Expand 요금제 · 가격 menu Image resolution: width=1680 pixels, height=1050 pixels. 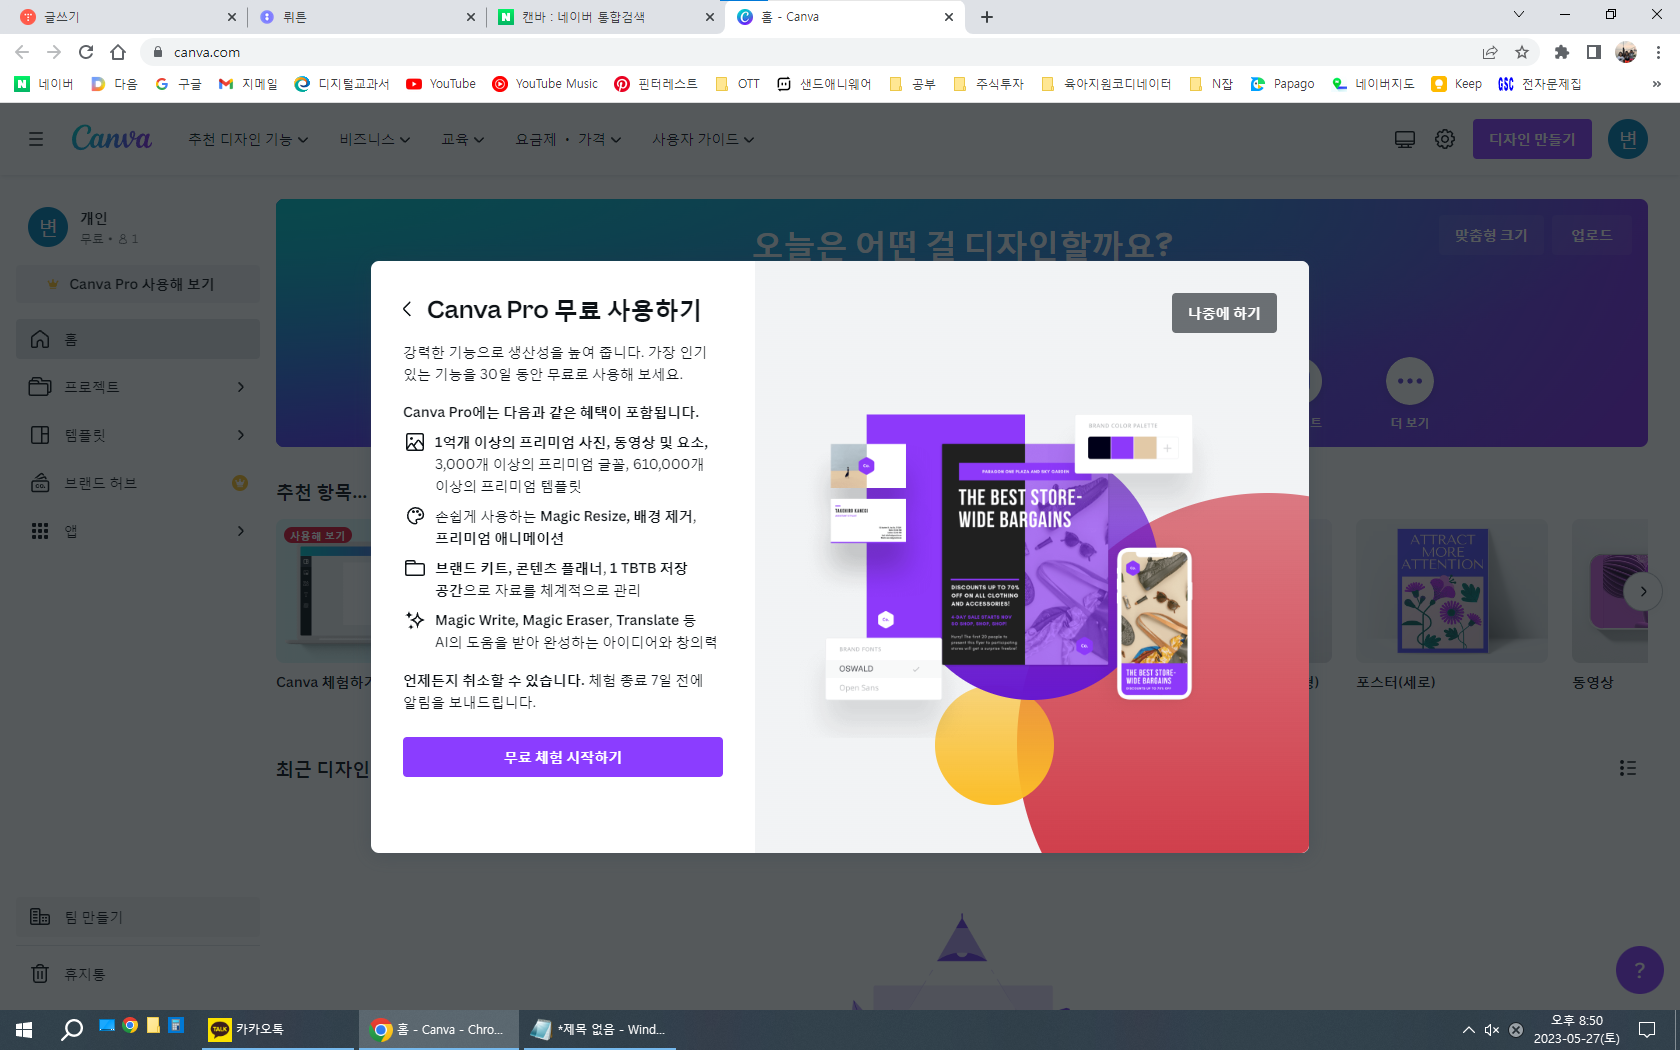point(568,139)
